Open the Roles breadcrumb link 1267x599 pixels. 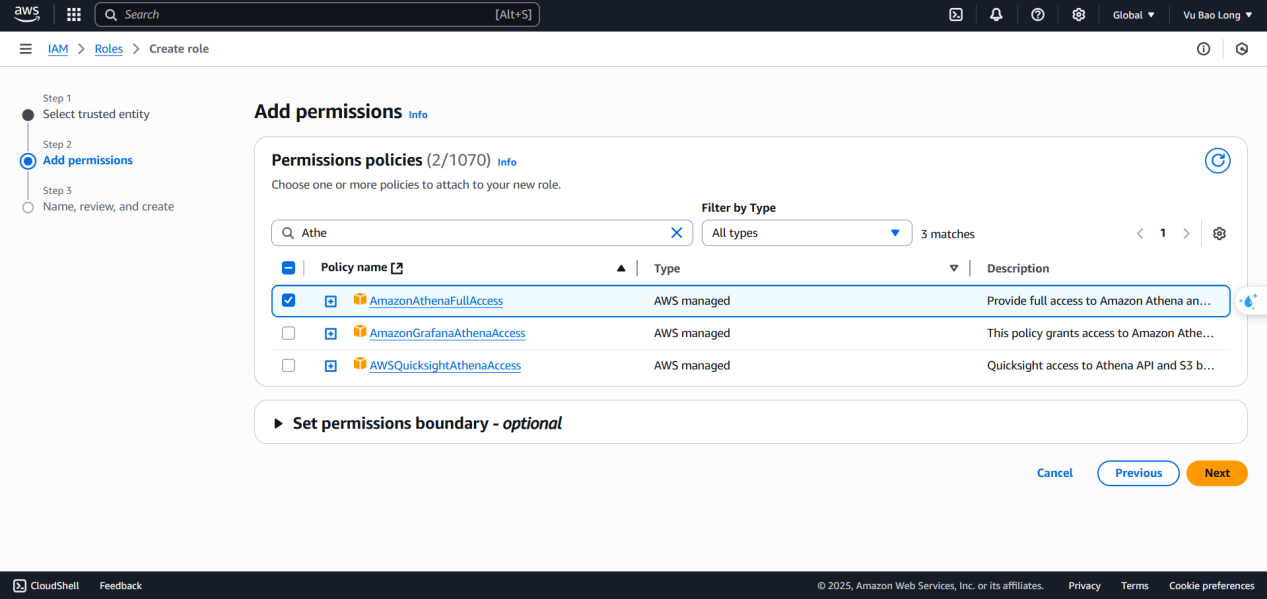109,49
